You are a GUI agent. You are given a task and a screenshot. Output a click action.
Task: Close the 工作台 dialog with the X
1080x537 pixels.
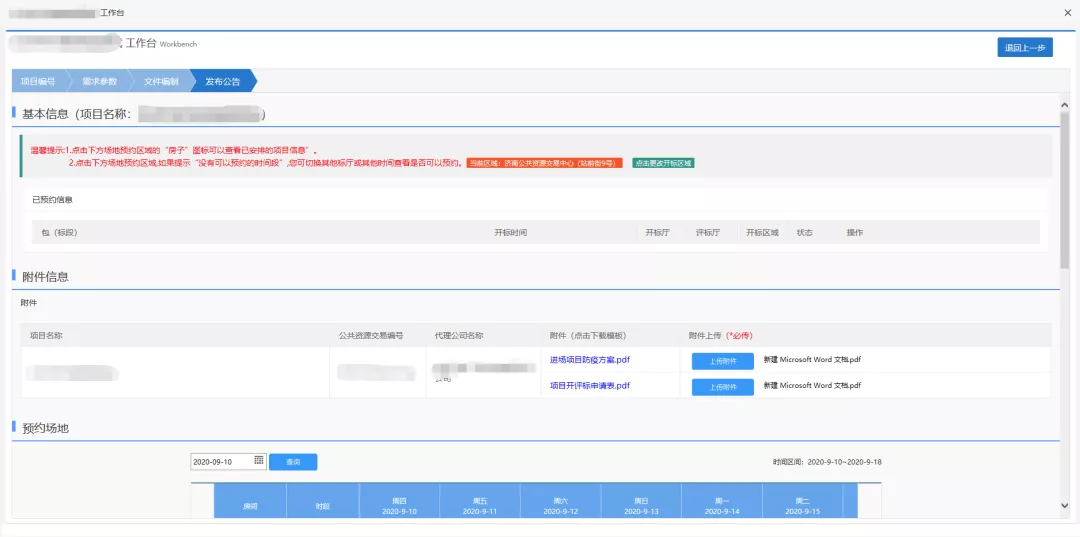coord(1065,12)
